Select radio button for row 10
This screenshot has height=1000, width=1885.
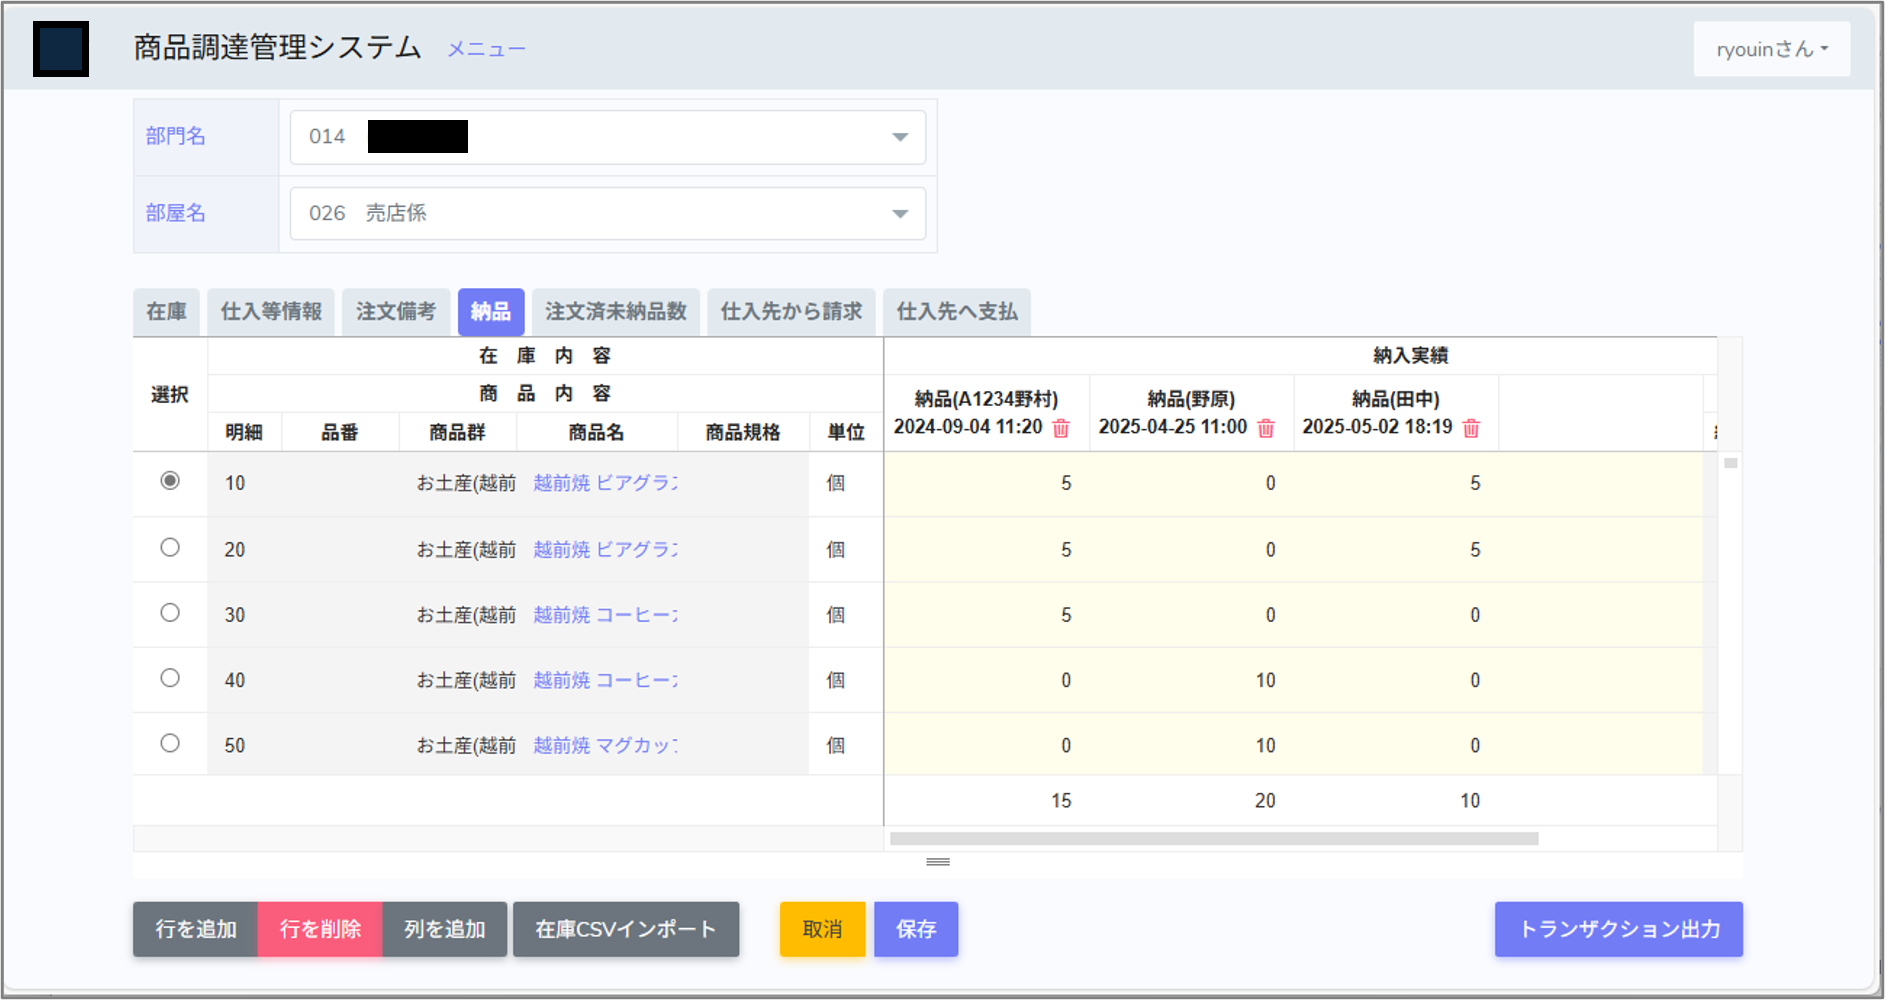(170, 481)
